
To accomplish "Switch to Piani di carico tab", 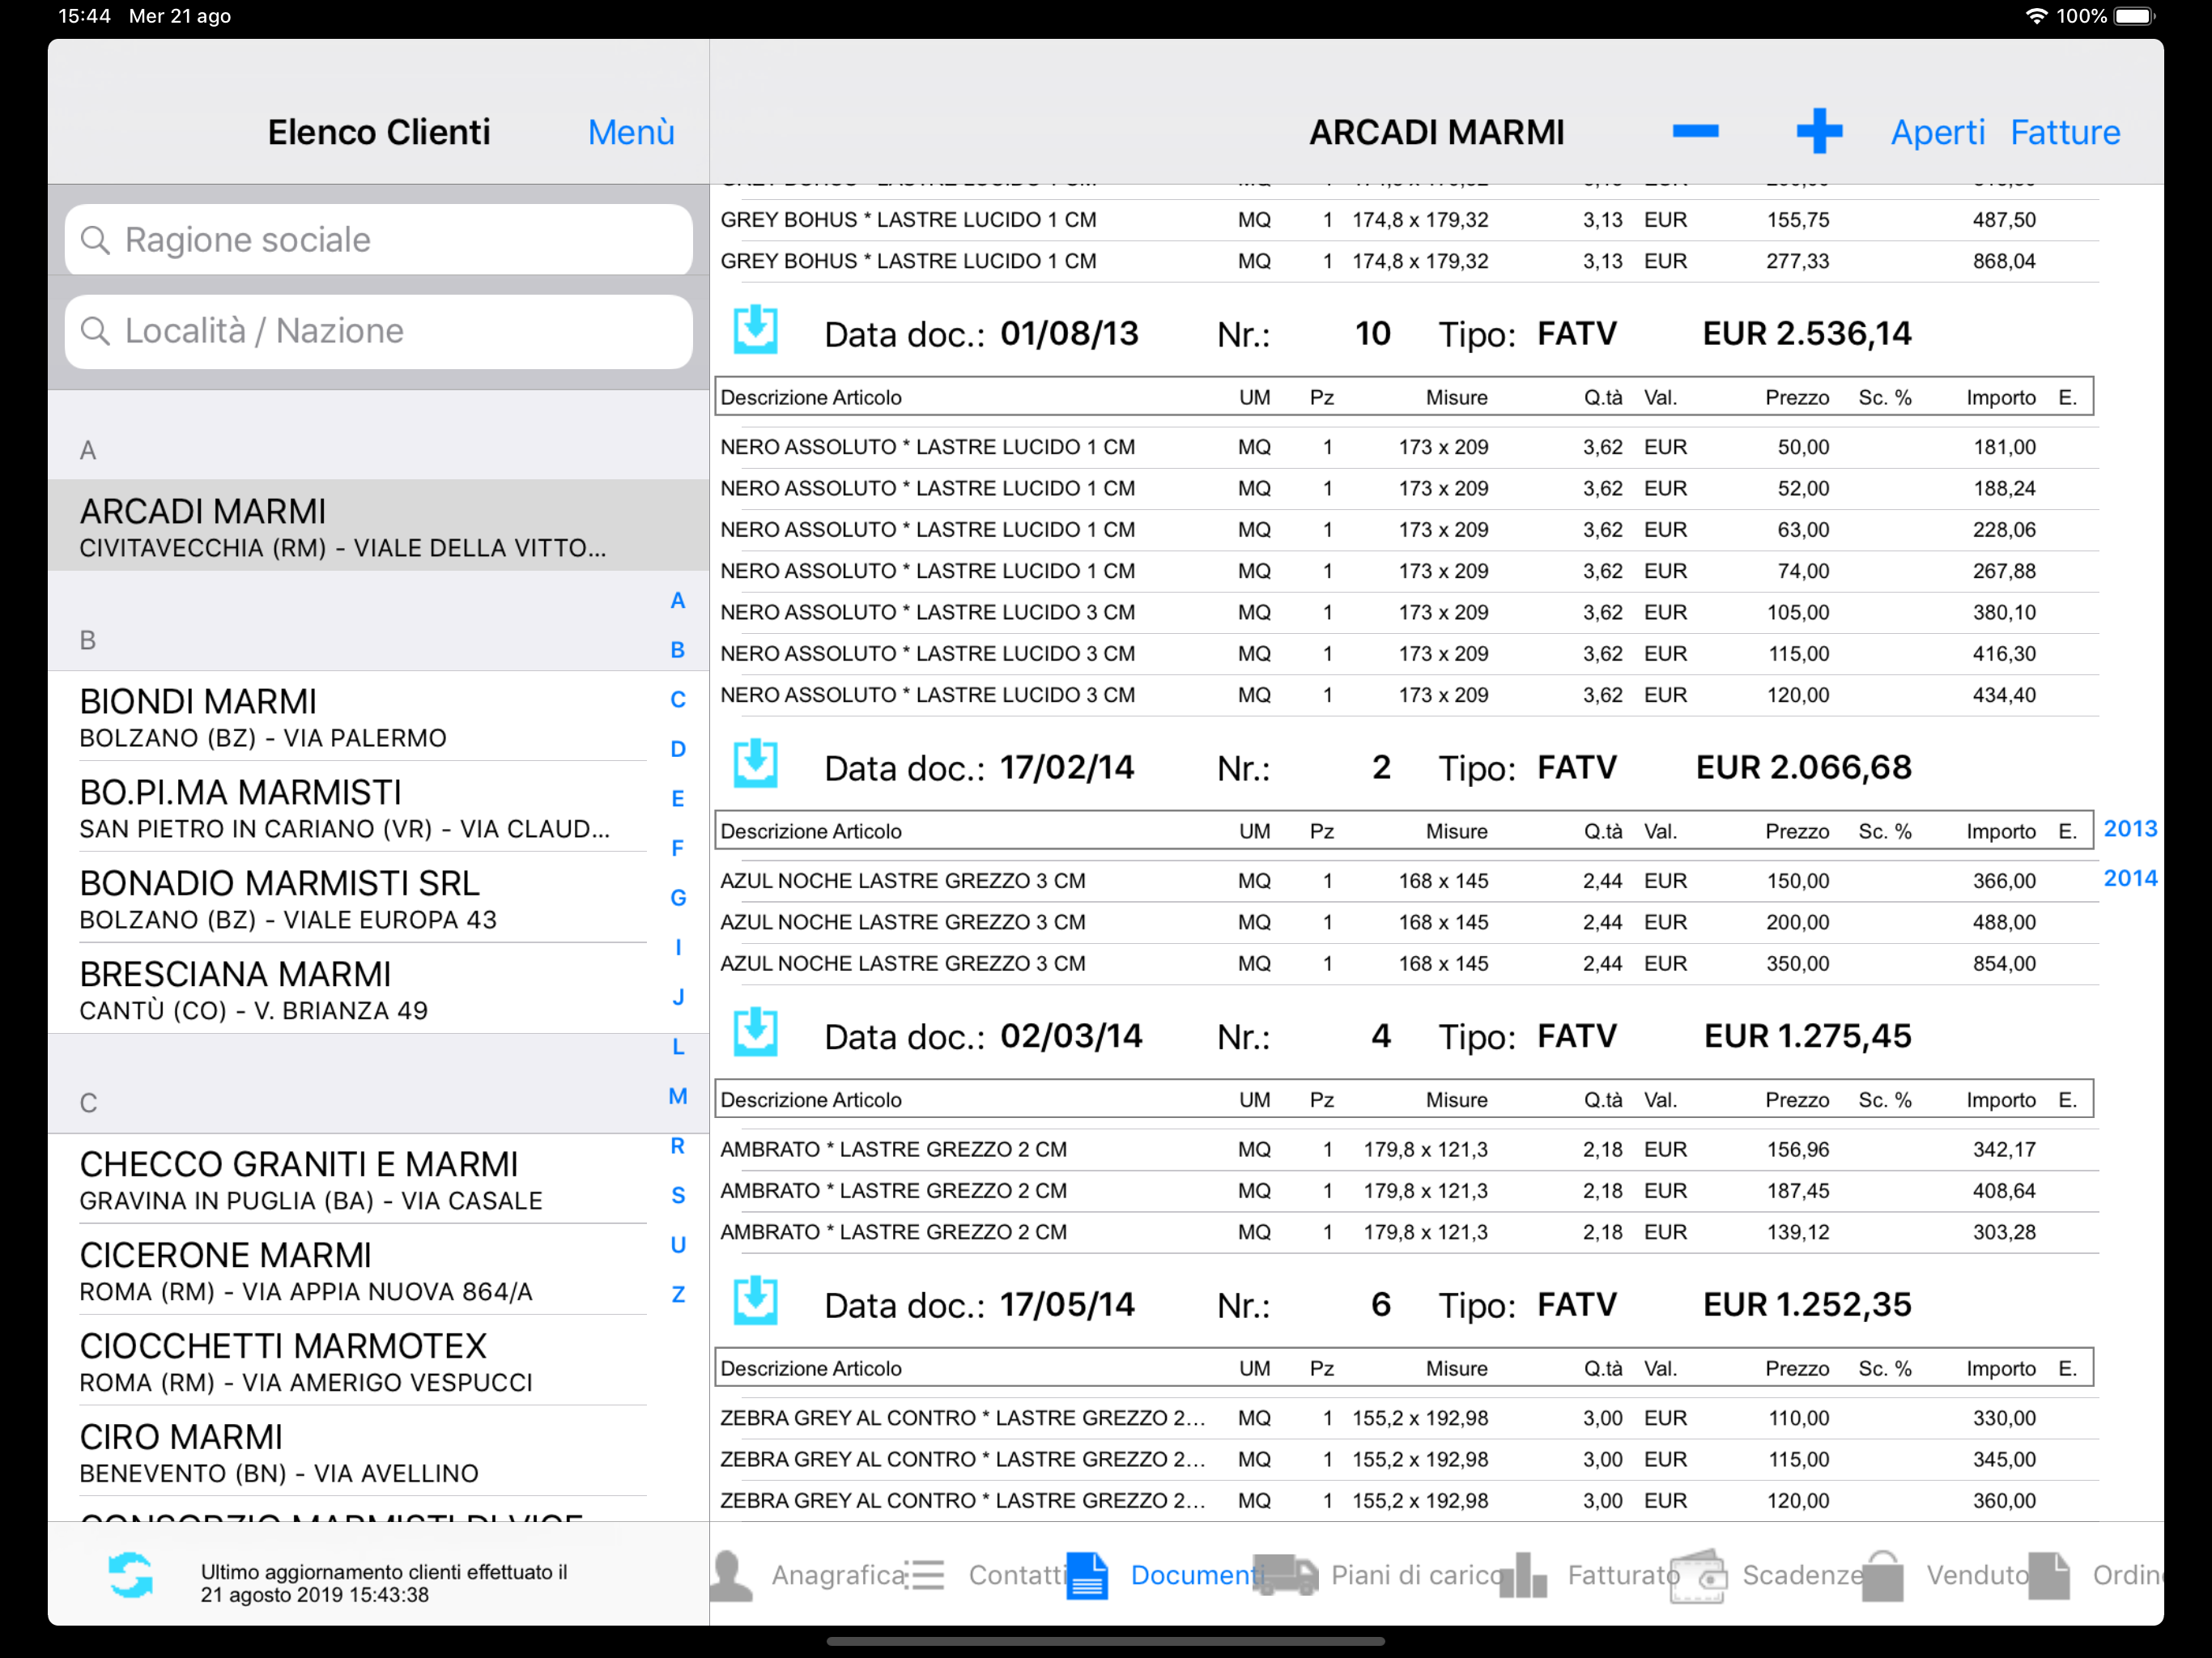I will pos(1377,1575).
